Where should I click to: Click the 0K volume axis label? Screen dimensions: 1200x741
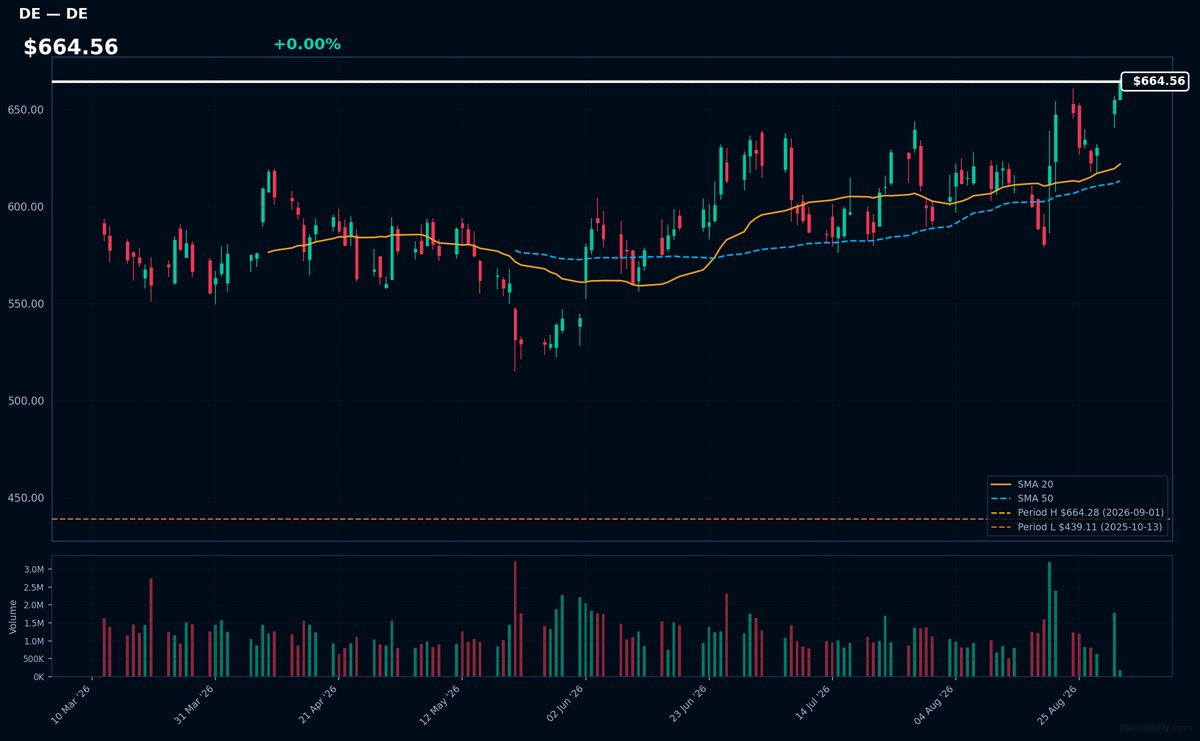tap(38, 677)
